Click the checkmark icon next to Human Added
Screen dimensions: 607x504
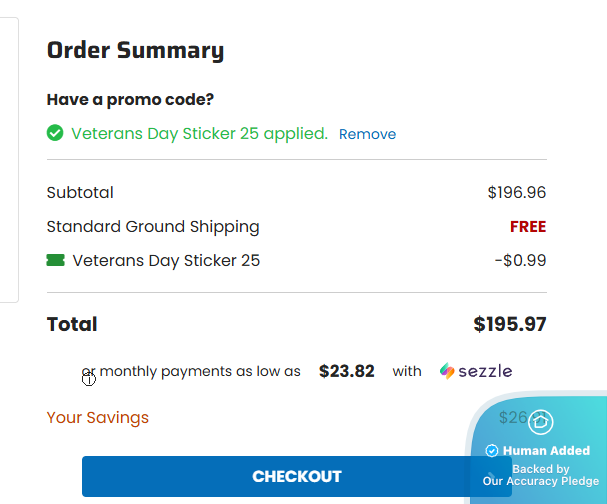pyautogui.click(x=492, y=451)
